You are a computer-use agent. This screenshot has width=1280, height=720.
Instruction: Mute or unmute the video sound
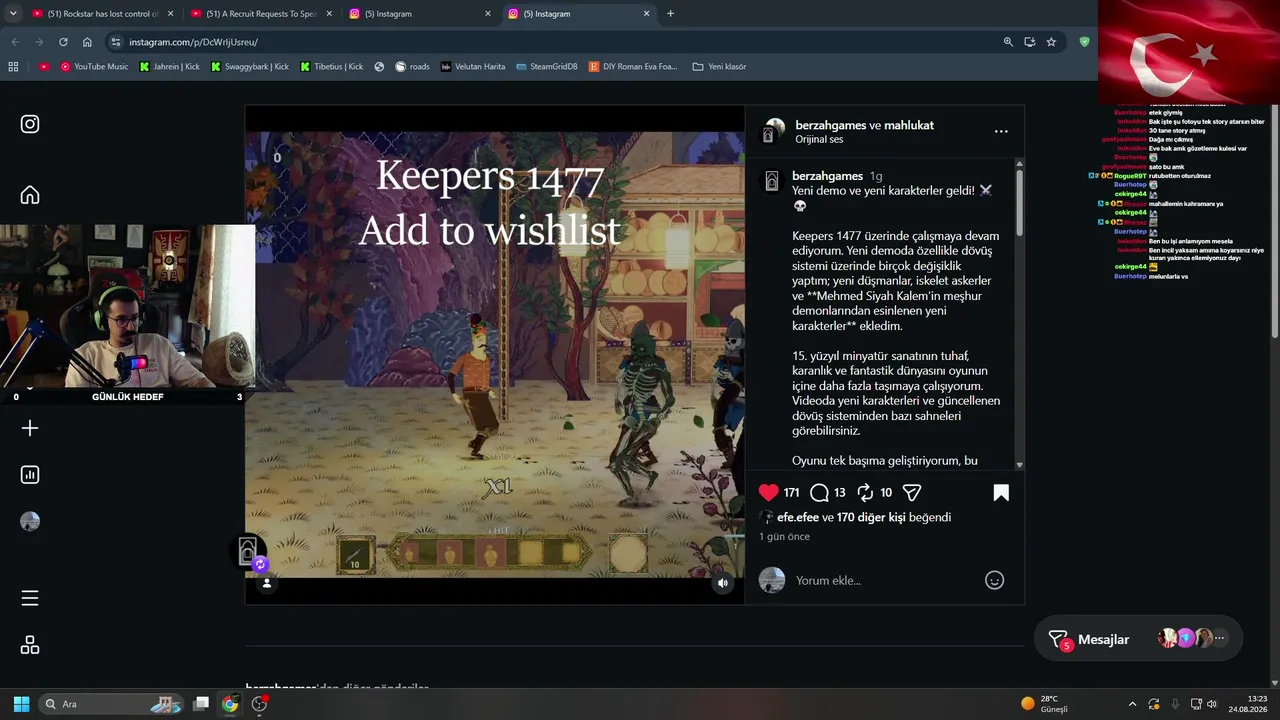coord(723,583)
